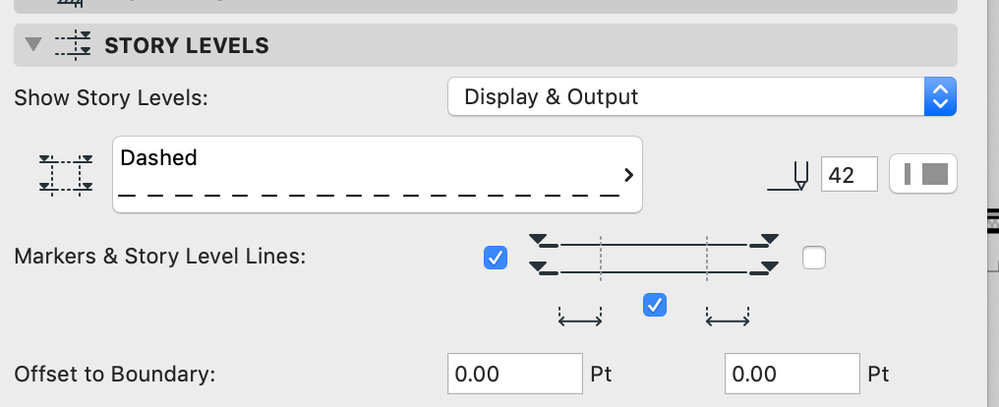Click the left Offset to Boundary field

tap(515, 375)
